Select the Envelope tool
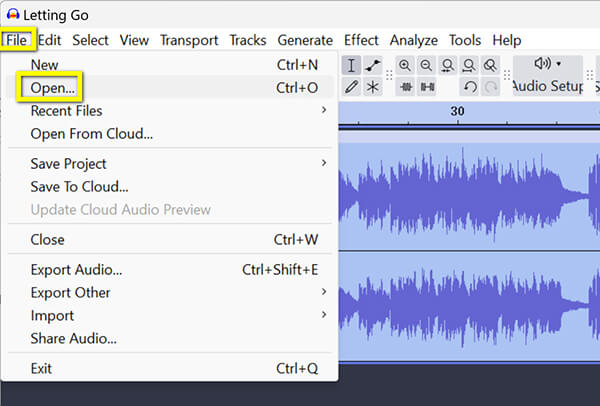The width and height of the screenshot is (600, 406). tap(372, 65)
